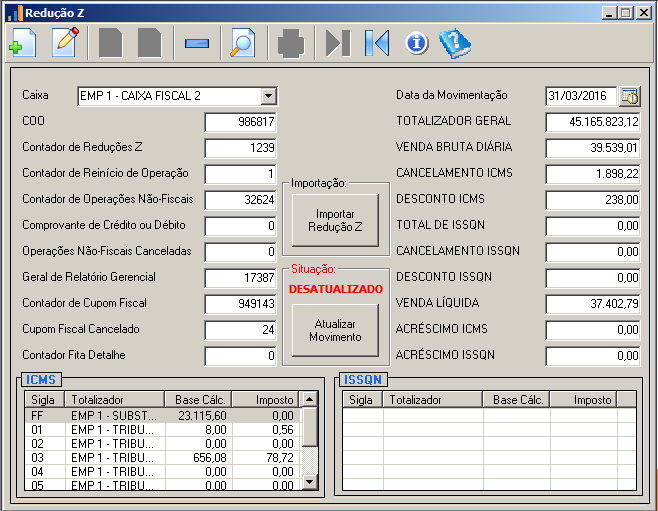Viewport: 658px width, 511px height.
Task: Click the first disabled gray document icon
Action: tap(110, 42)
